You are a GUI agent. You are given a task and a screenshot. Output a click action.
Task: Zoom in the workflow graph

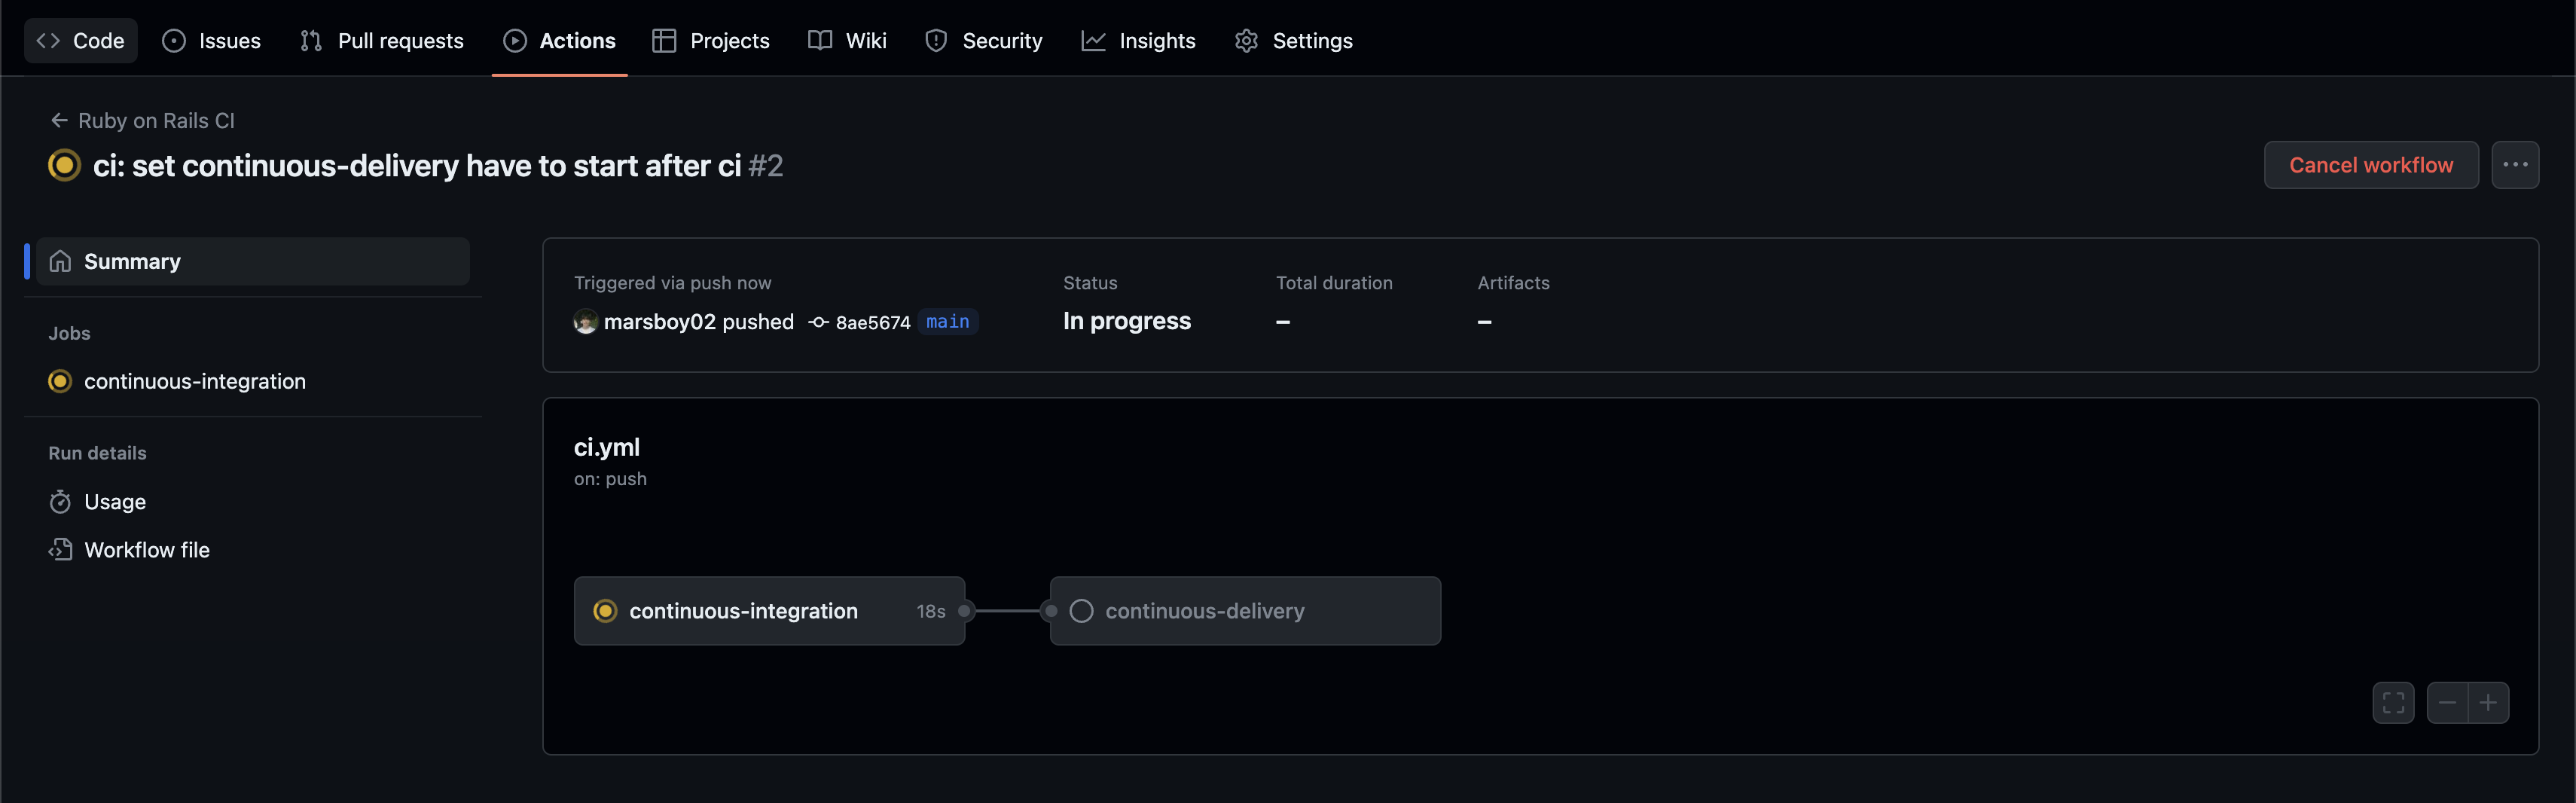2487,702
